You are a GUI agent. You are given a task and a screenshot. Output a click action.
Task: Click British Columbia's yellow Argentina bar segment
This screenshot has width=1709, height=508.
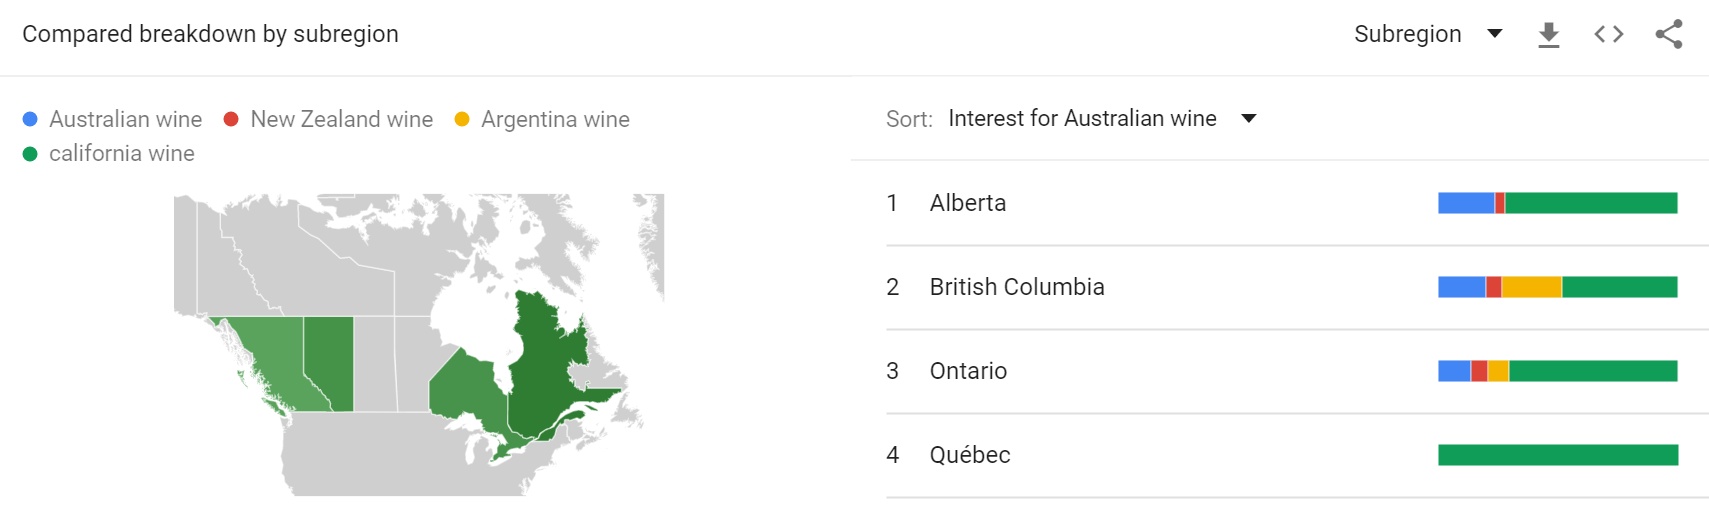point(1531,287)
